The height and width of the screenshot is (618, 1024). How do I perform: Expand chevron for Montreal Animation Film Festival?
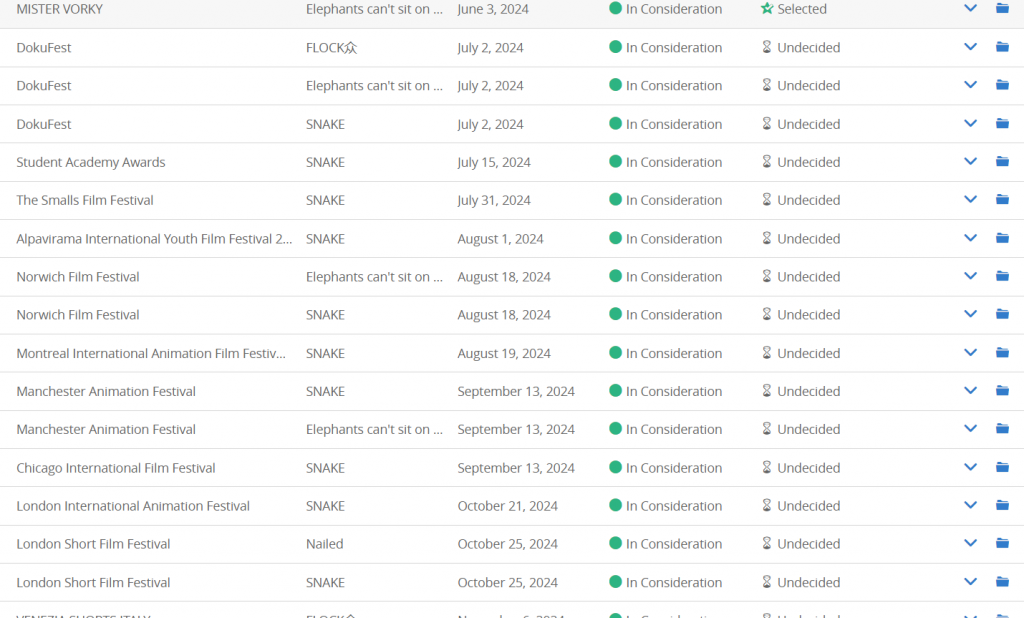pyautogui.click(x=970, y=353)
